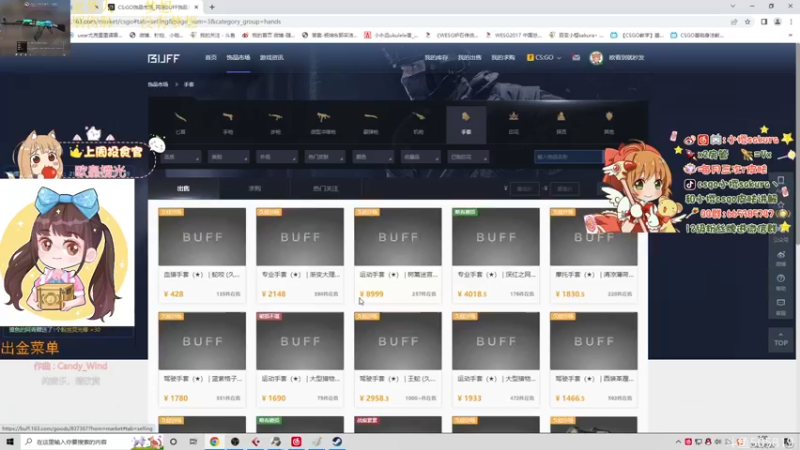Bookmark this page with the star icon
800x450 pixels.
pyautogui.click(x=747, y=21)
